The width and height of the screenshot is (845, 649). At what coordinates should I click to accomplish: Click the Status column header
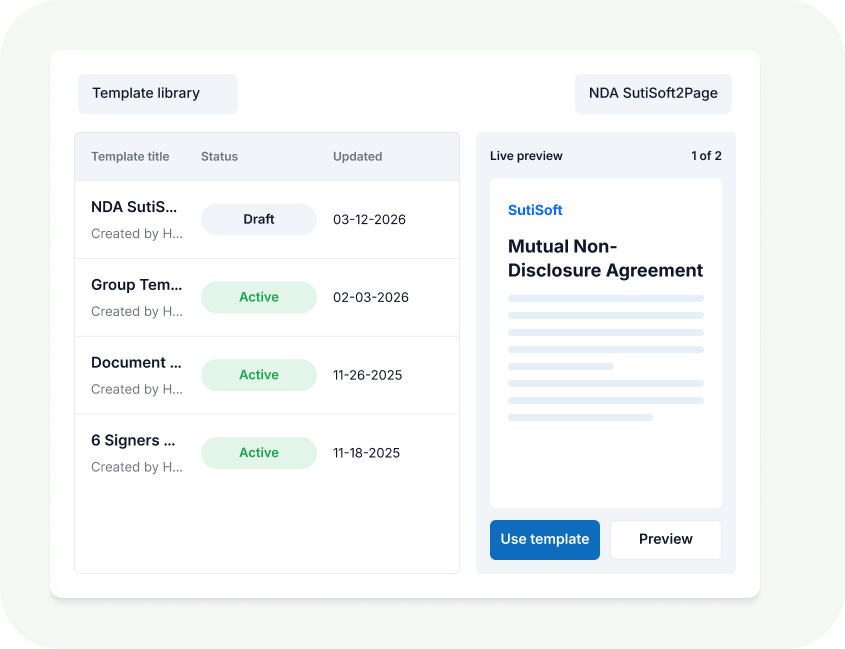[219, 156]
